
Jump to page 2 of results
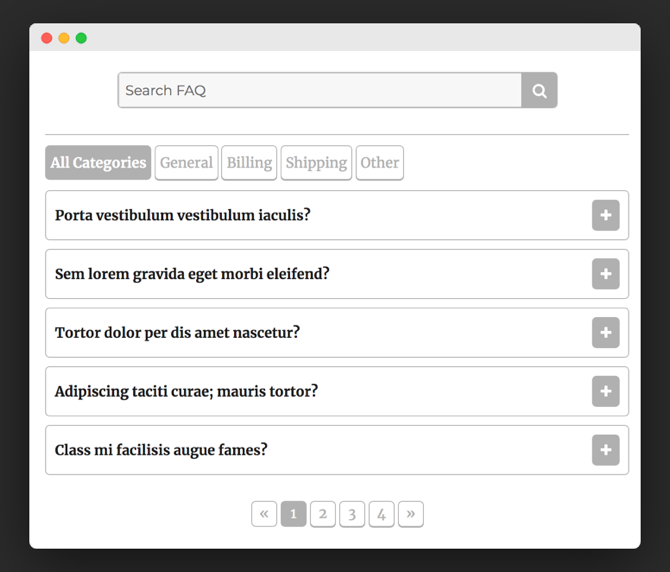point(323,514)
